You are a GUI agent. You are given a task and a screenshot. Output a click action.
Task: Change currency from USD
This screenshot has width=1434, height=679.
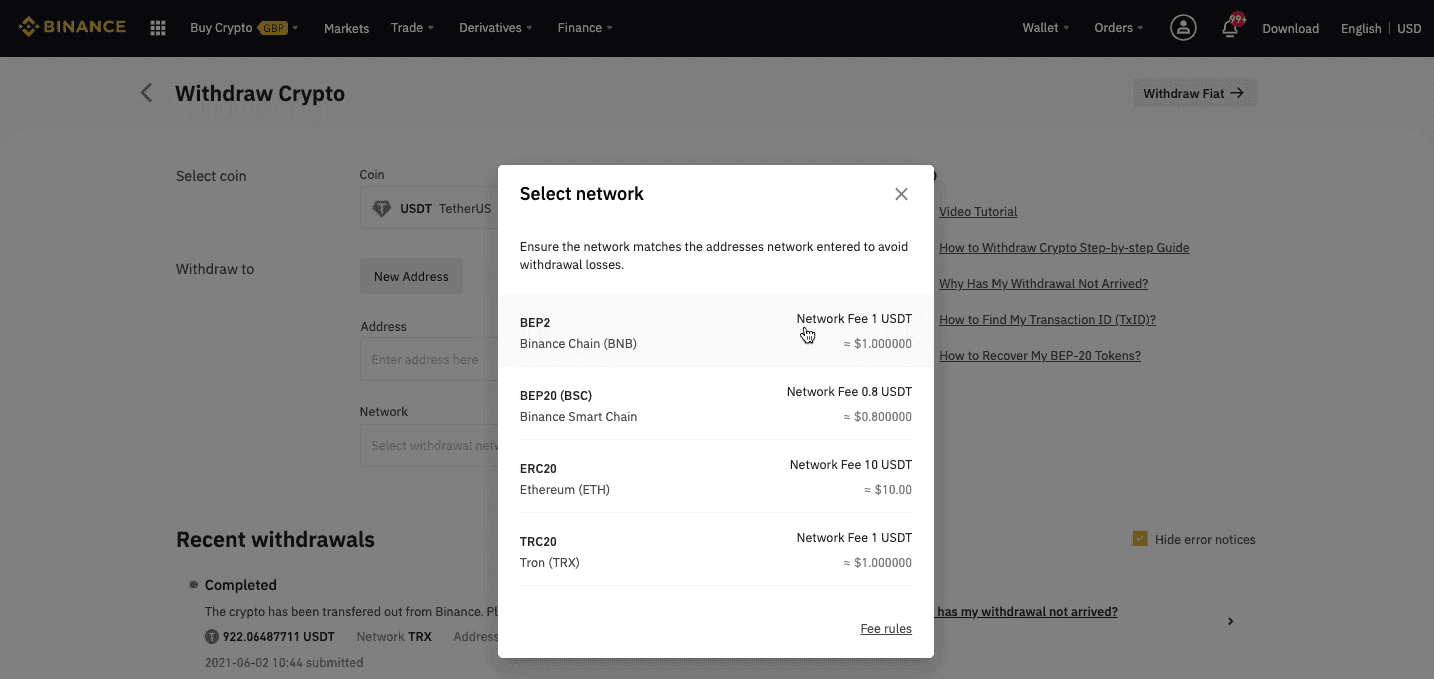tap(1409, 28)
